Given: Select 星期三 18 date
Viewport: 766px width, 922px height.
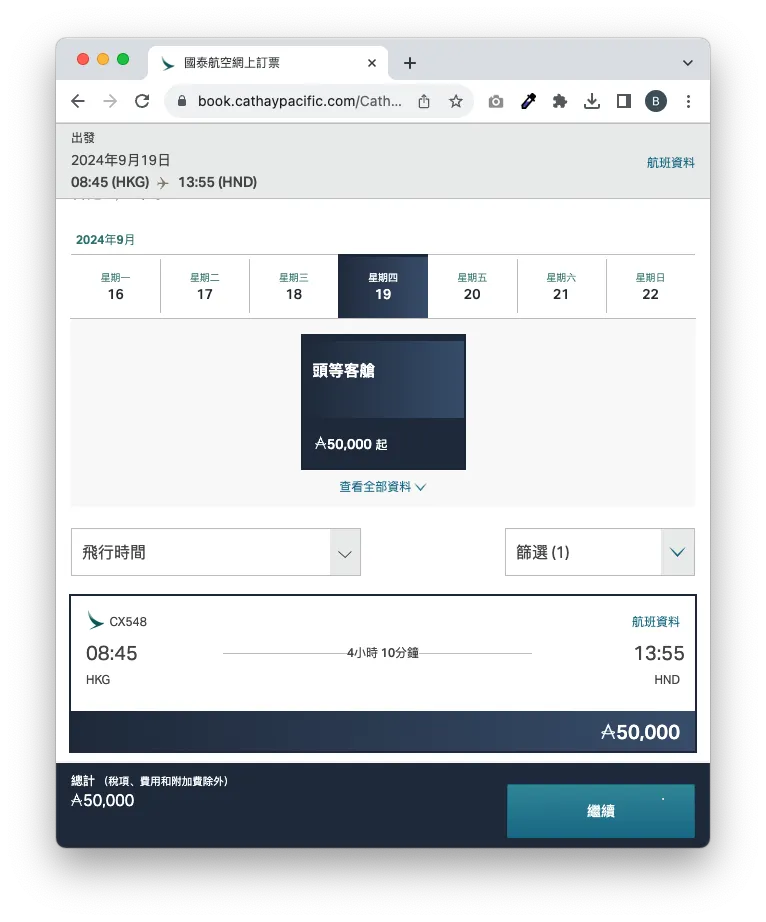Looking at the screenshot, I should tap(294, 286).
